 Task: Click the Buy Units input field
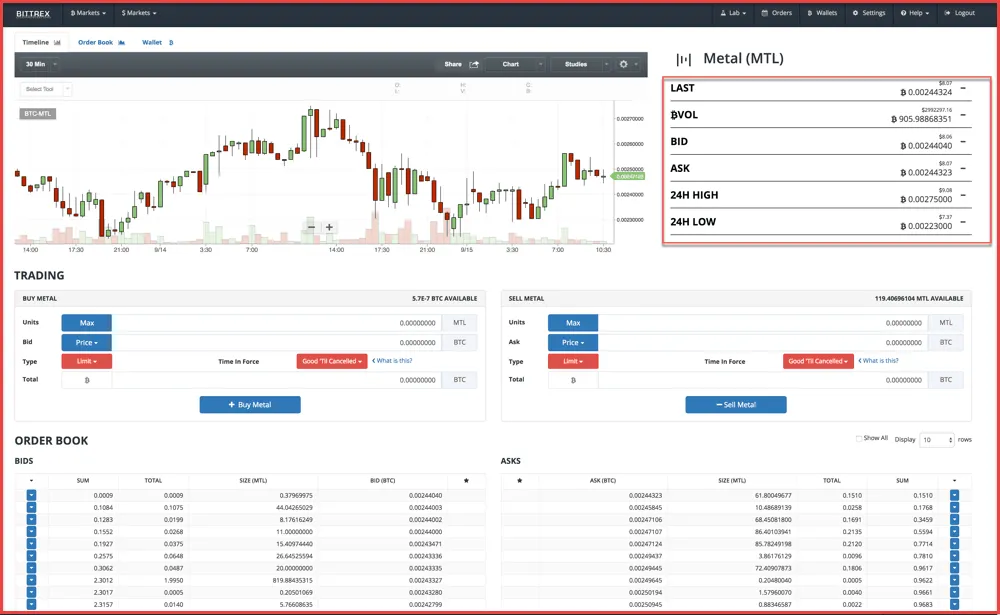[x=277, y=323]
